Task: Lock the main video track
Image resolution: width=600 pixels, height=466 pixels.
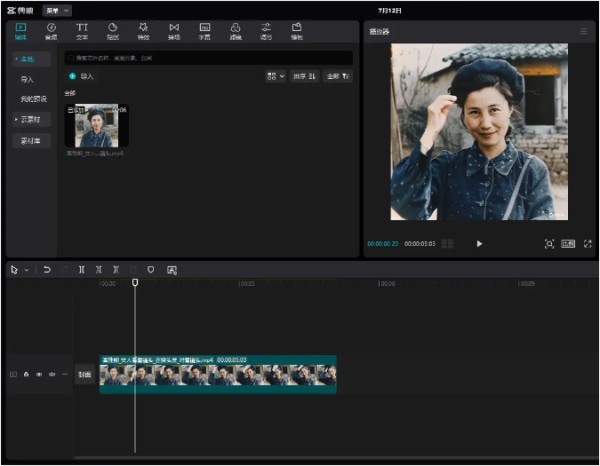Action: (26, 374)
